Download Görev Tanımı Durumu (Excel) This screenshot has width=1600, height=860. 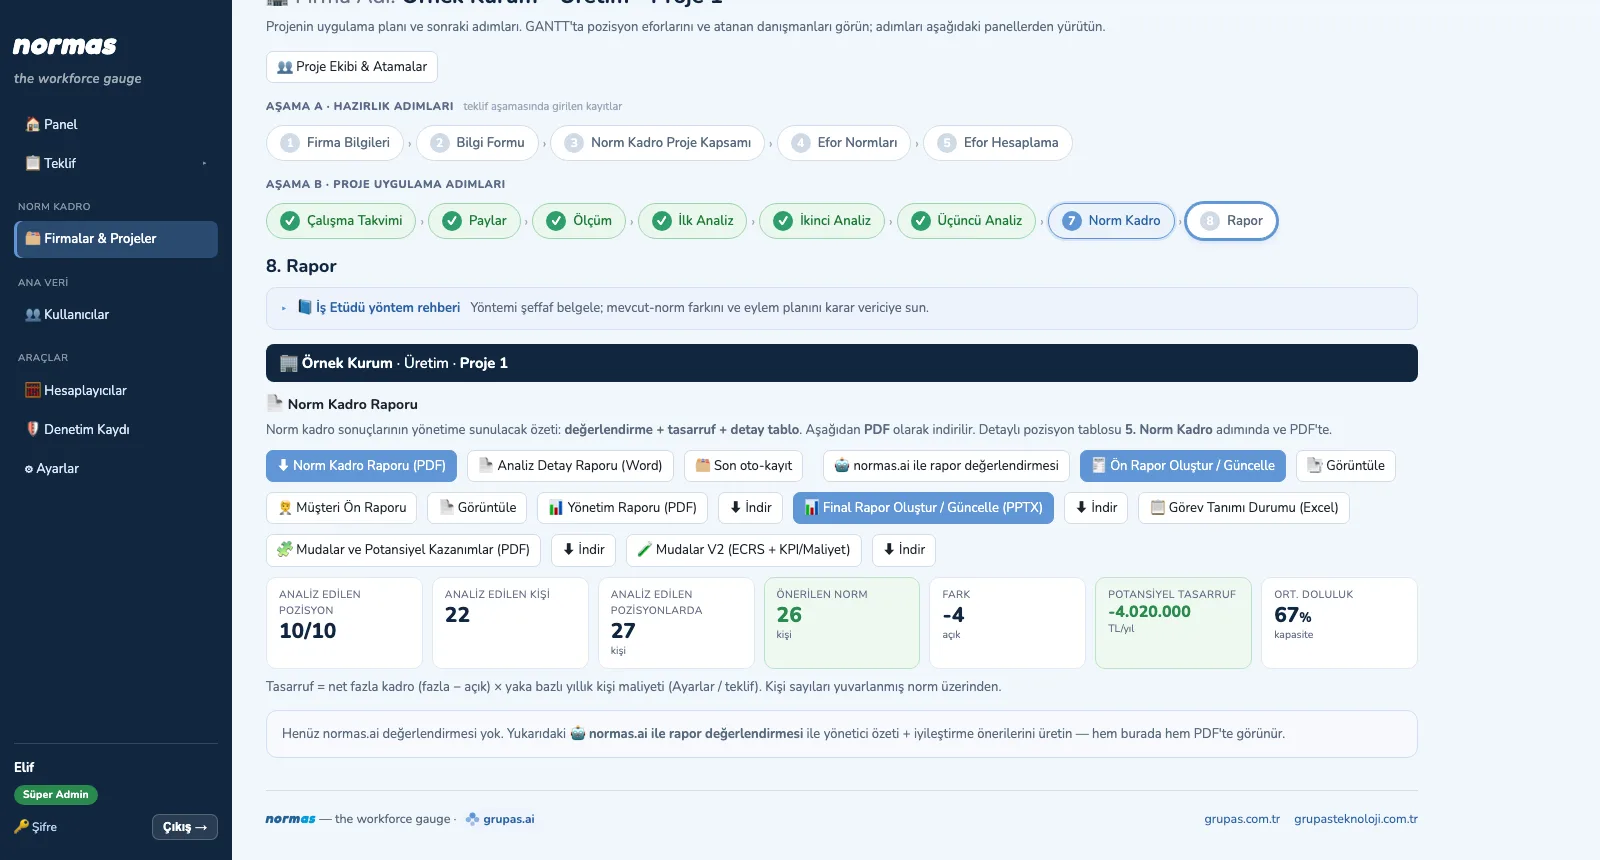pyautogui.click(x=1244, y=508)
